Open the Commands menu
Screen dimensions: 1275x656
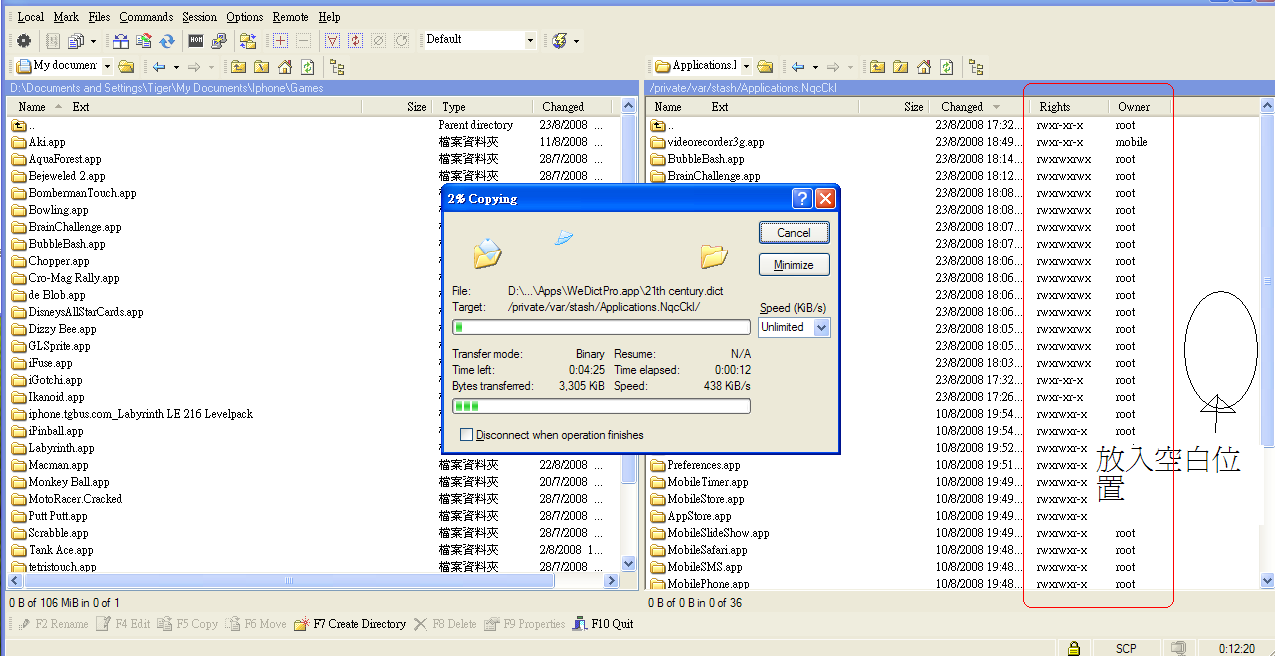[146, 17]
